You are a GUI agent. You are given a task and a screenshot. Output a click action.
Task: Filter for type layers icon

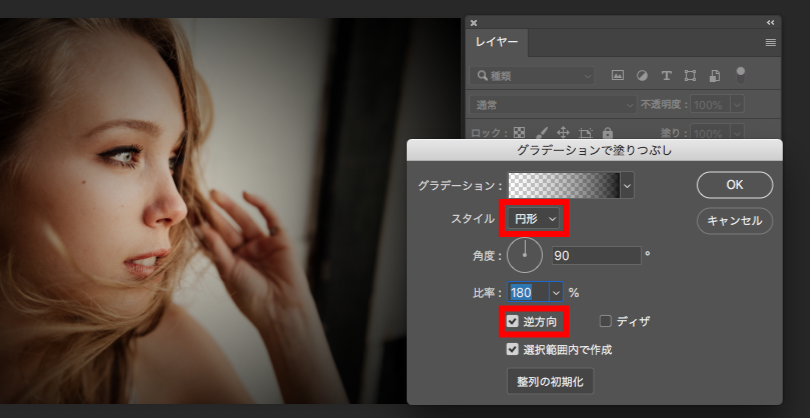[x=666, y=75]
